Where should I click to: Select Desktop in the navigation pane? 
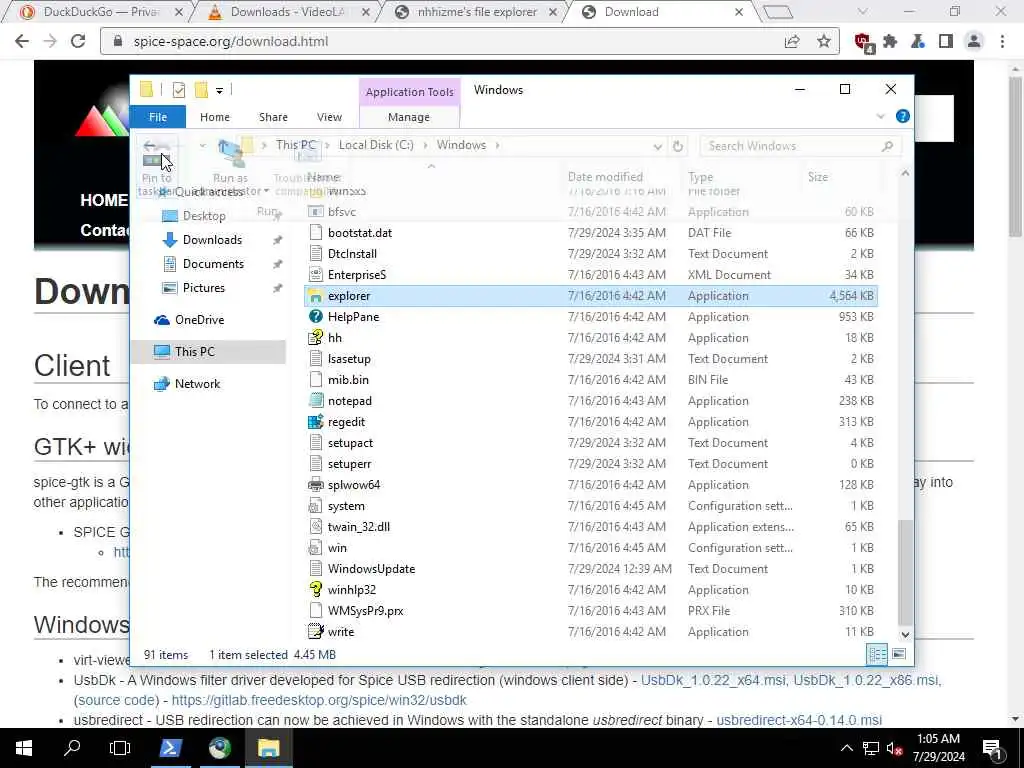204,216
